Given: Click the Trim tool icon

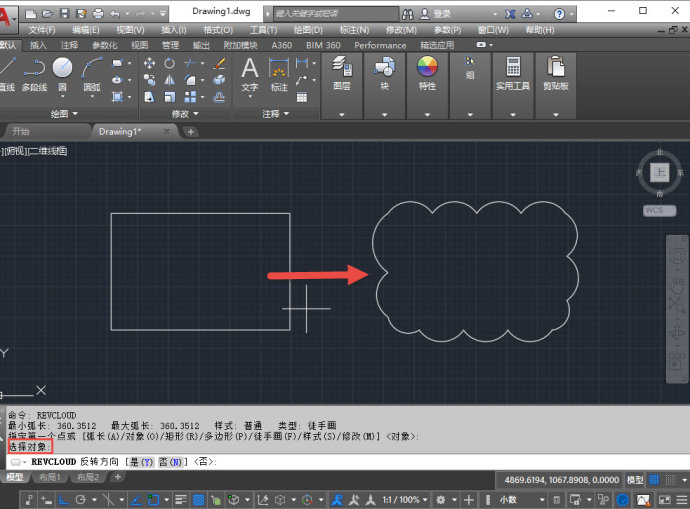Looking at the screenshot, I should pyautogui.click(x=190, y=63).
